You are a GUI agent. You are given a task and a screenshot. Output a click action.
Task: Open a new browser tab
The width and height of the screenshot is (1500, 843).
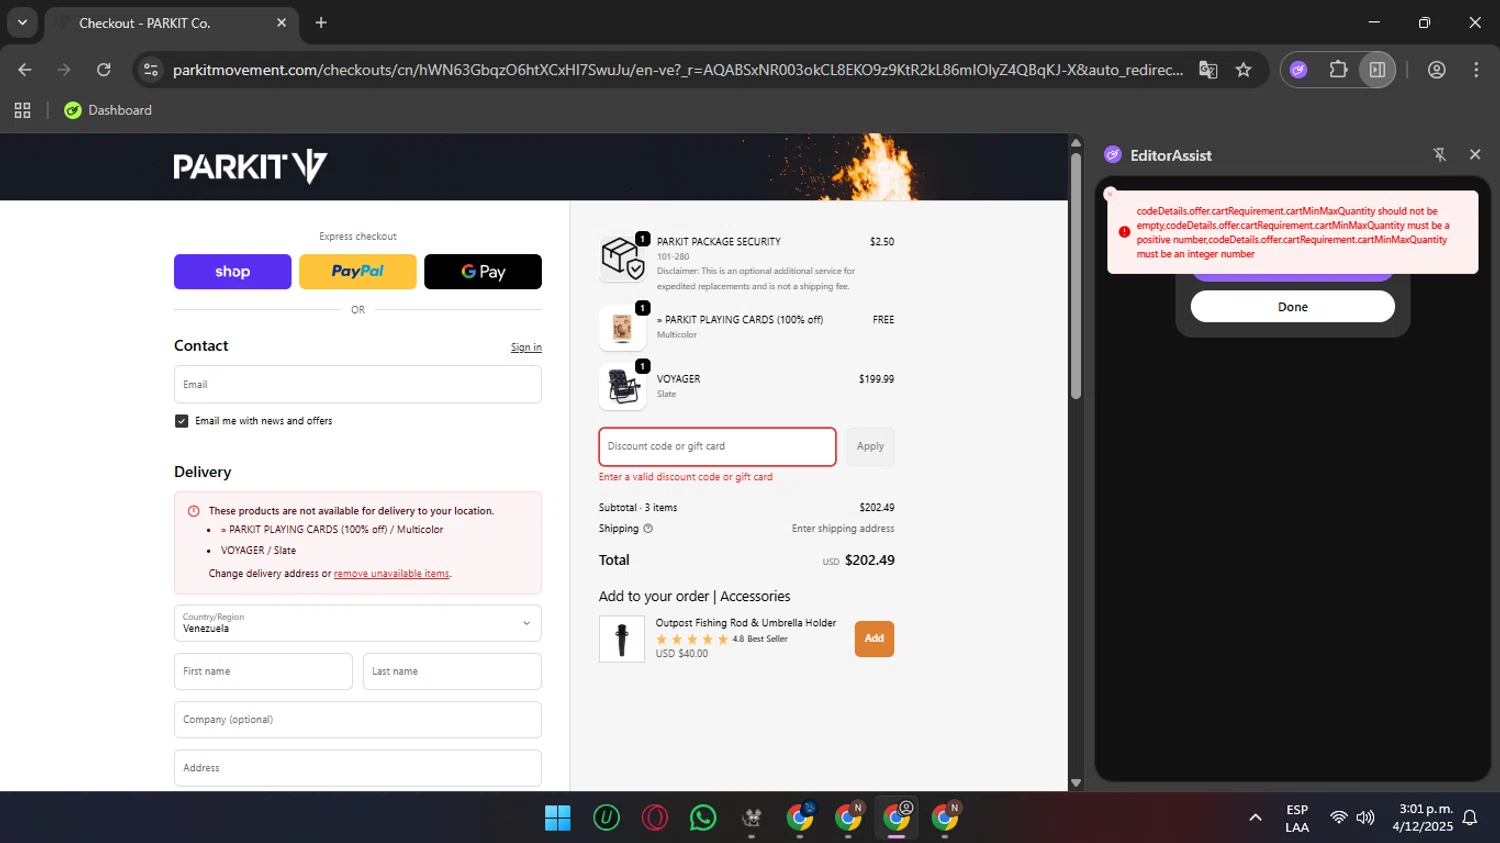tap(321, 22)
